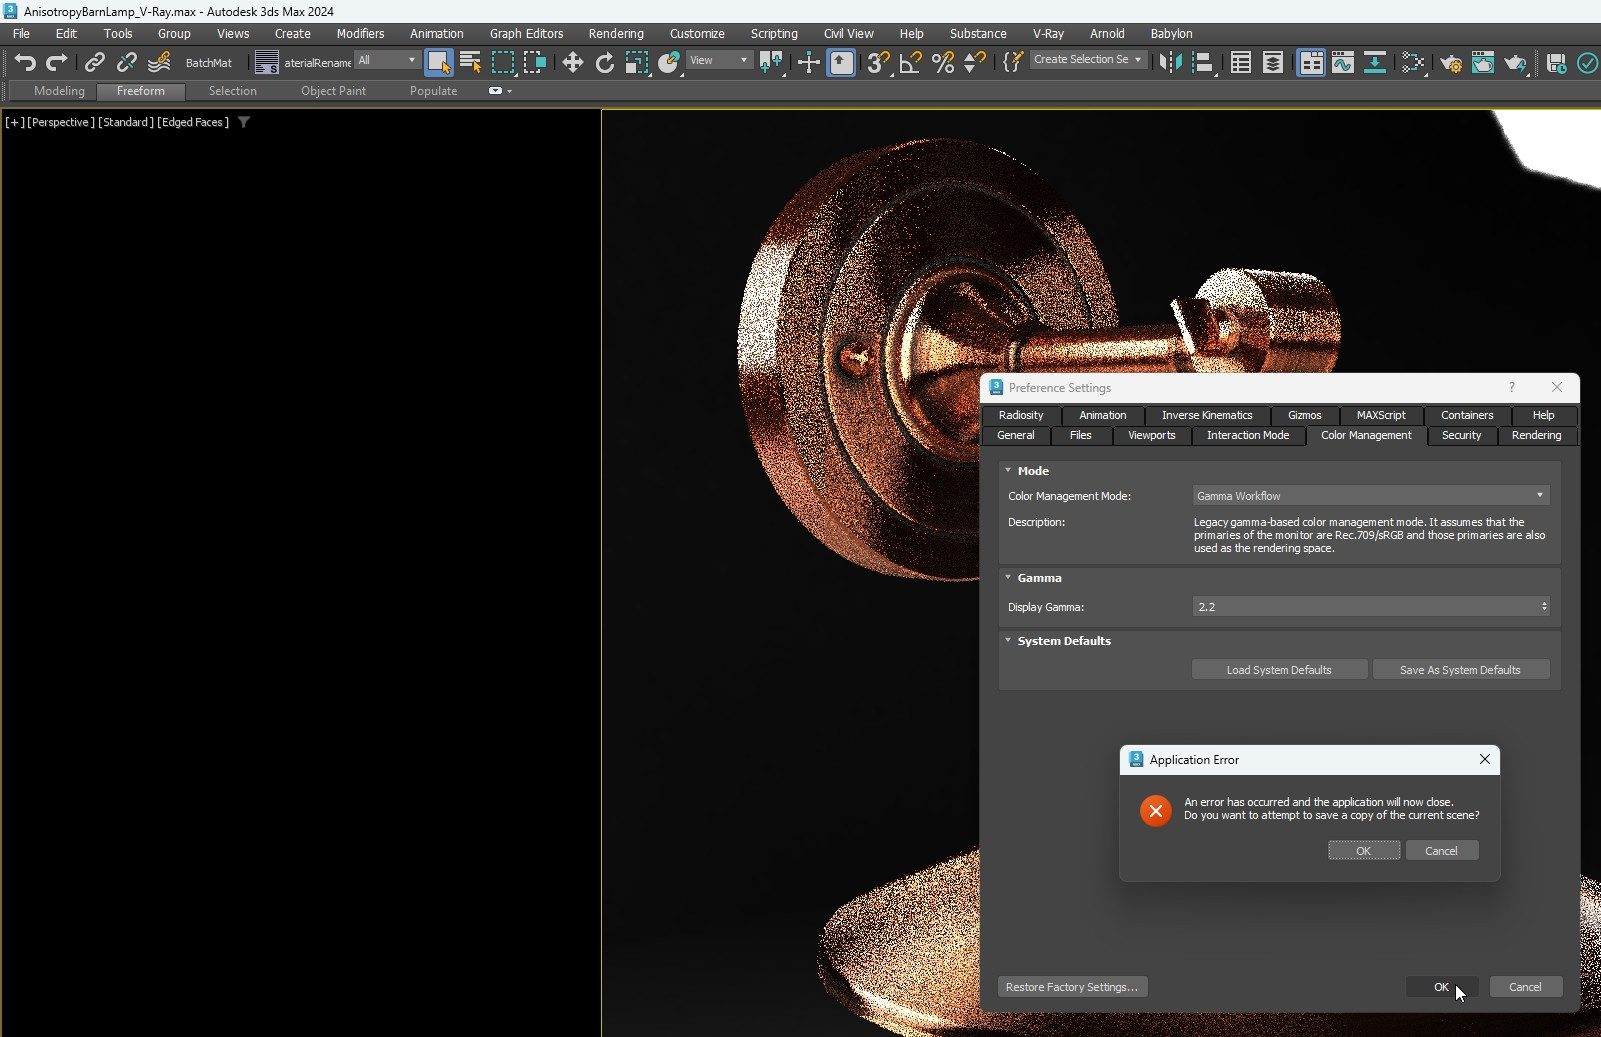This screenshot has width=1601, height=1037.
Task: Click the Align tool icon
Action: tap(1203, 62)
